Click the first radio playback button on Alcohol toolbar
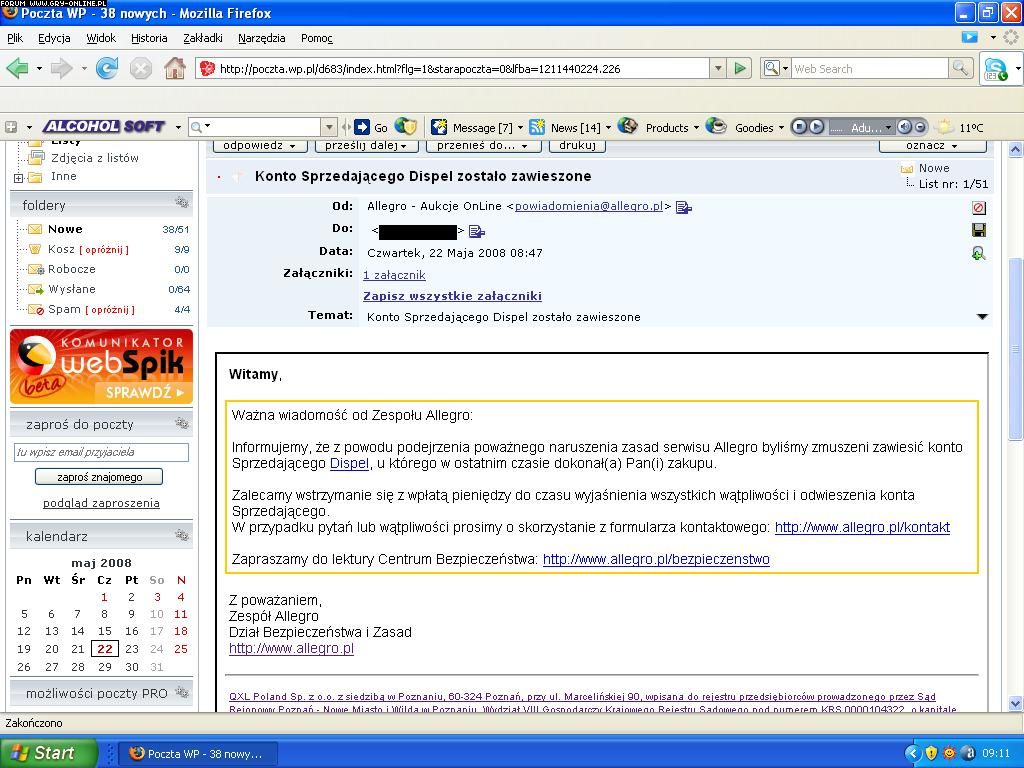 point(799,127)
